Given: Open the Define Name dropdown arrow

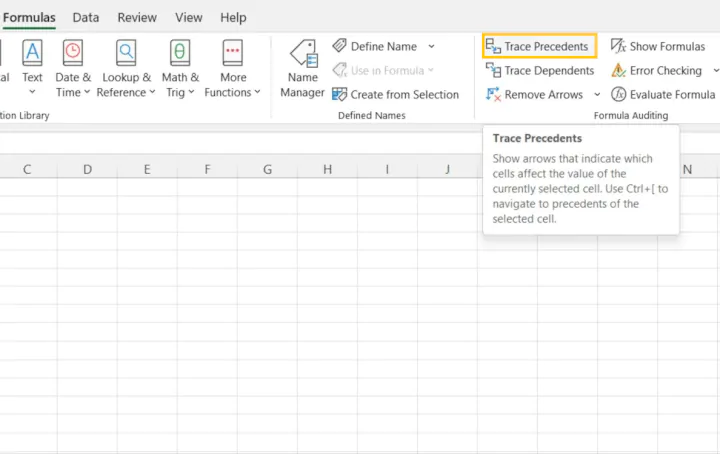Looking at the screenshot, I should coord(431,46).
